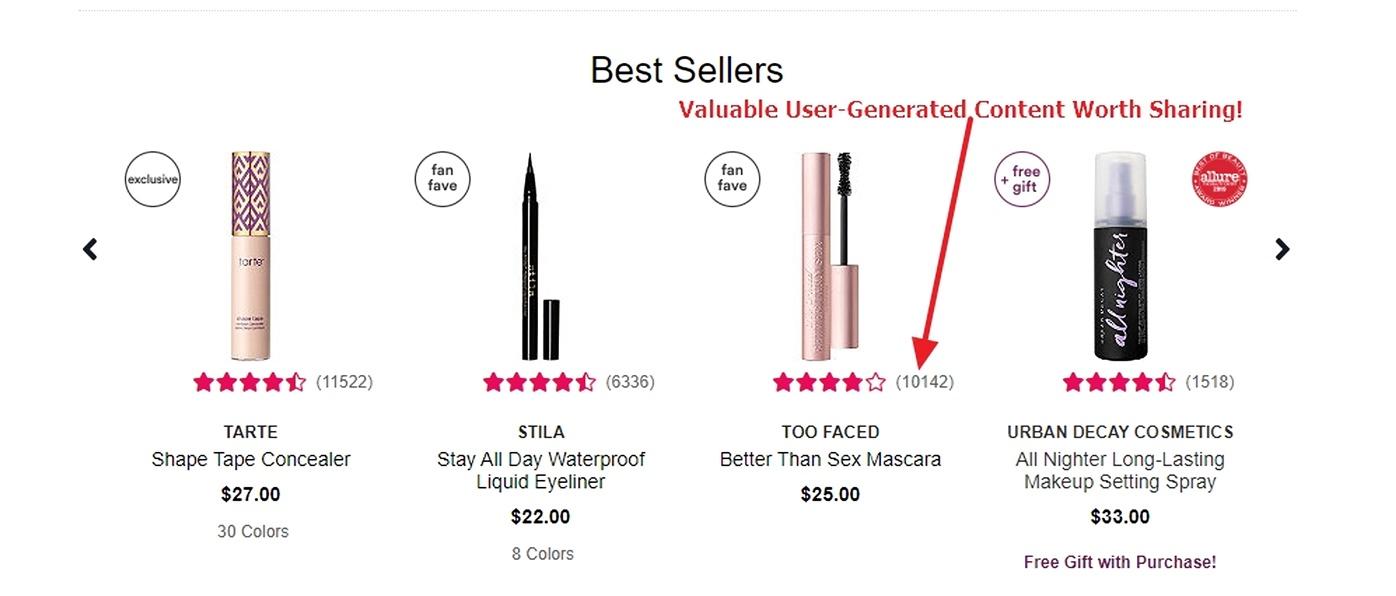Click the fan fave badge on Too Faced mascara

(732, 179)
